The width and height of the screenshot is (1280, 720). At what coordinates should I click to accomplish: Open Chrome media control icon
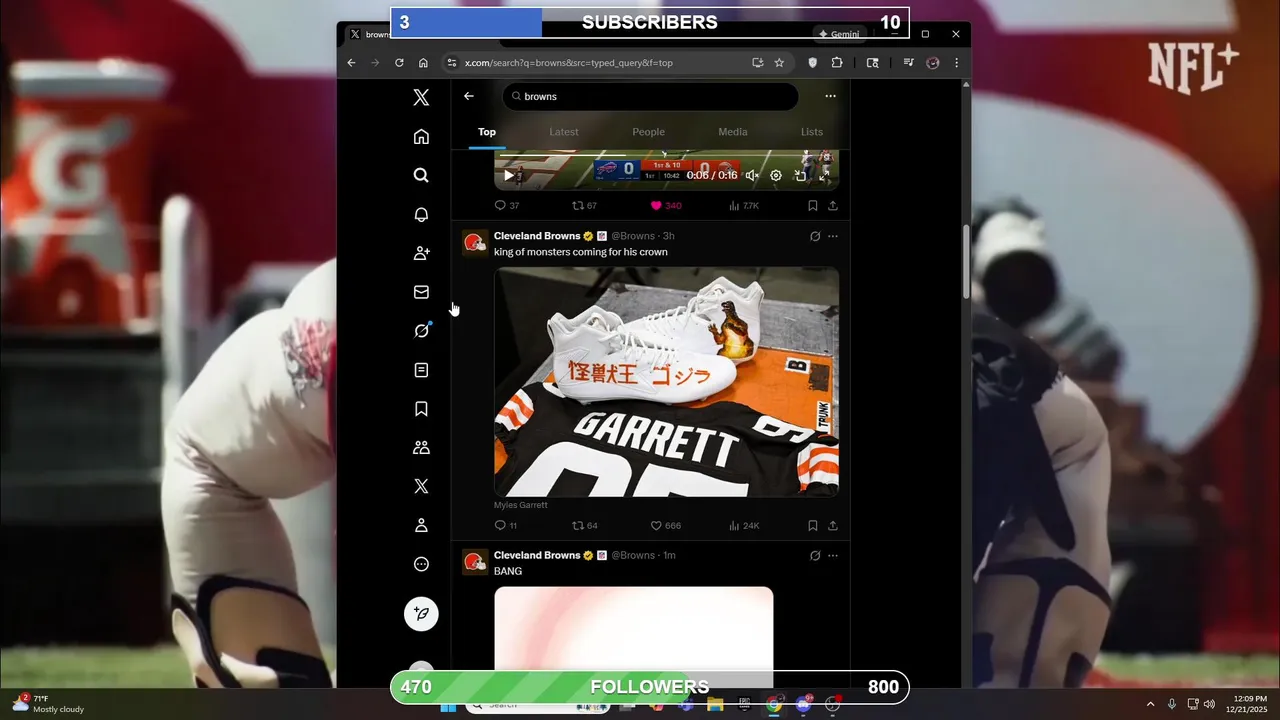coord(908,62)
